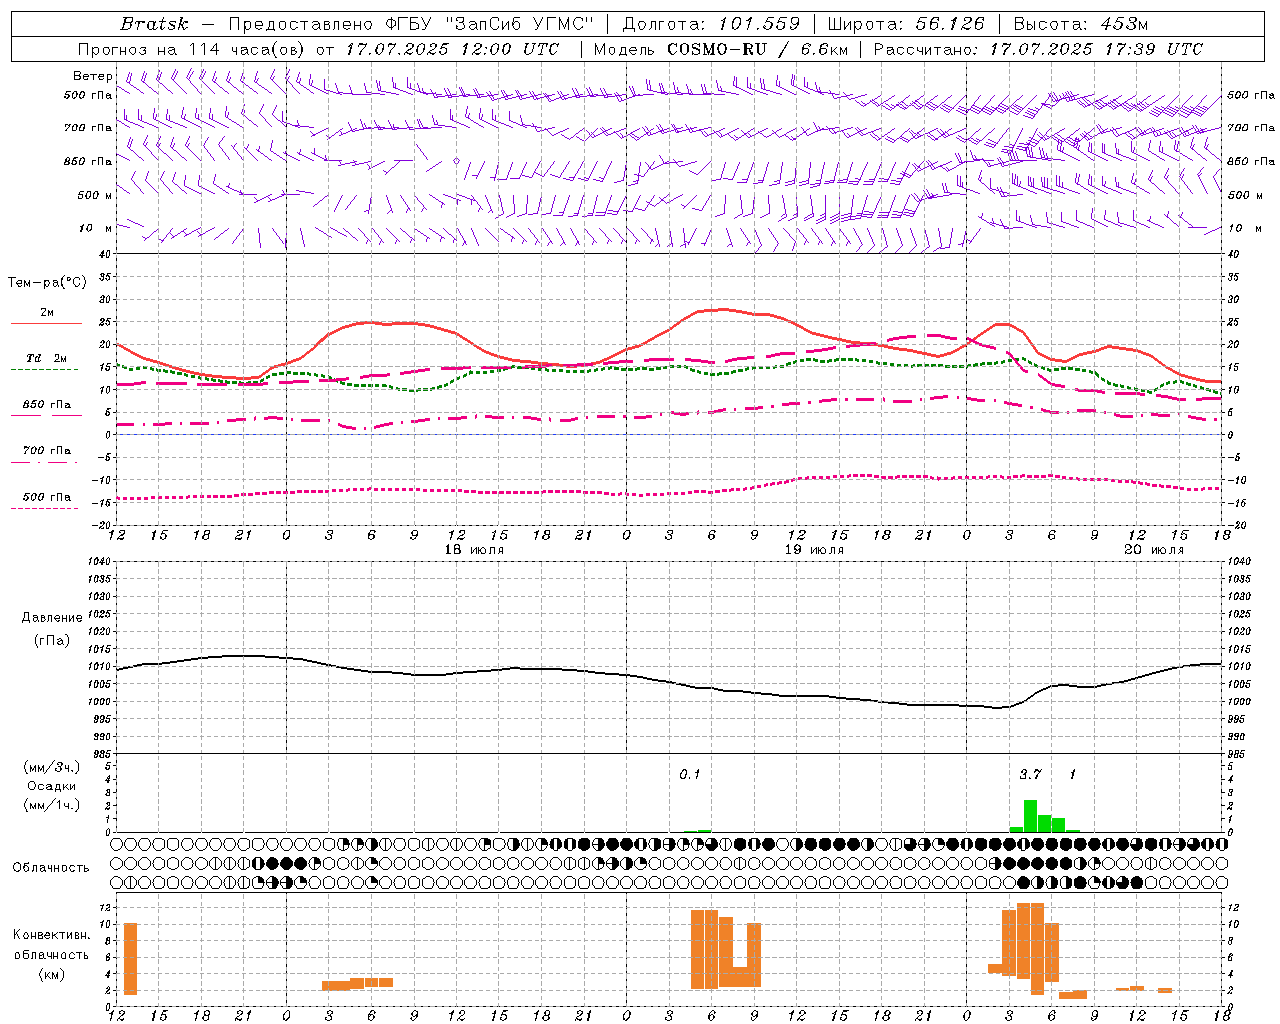Click the "2м" temperature legend entry

pyautogui.click(x=47, y=313)
